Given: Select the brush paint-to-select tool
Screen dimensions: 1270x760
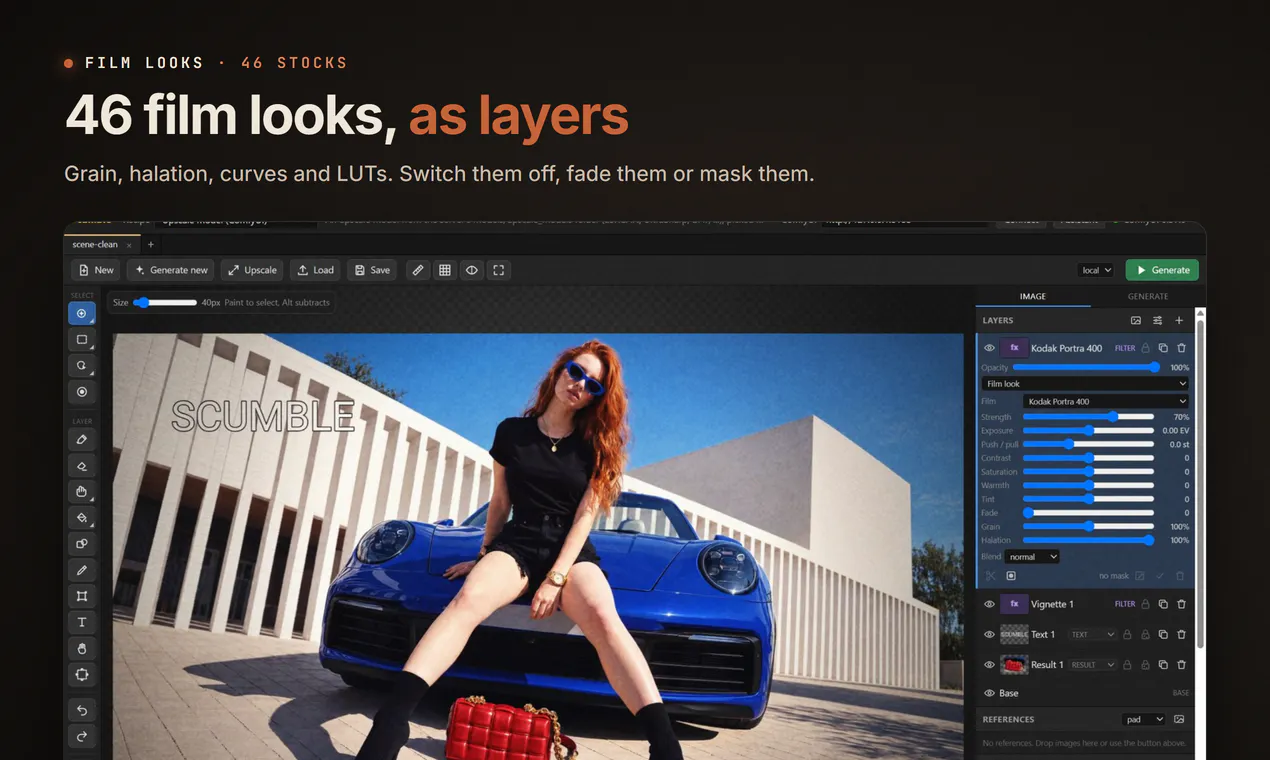Looking at the screenshot, I should [82, 313].
